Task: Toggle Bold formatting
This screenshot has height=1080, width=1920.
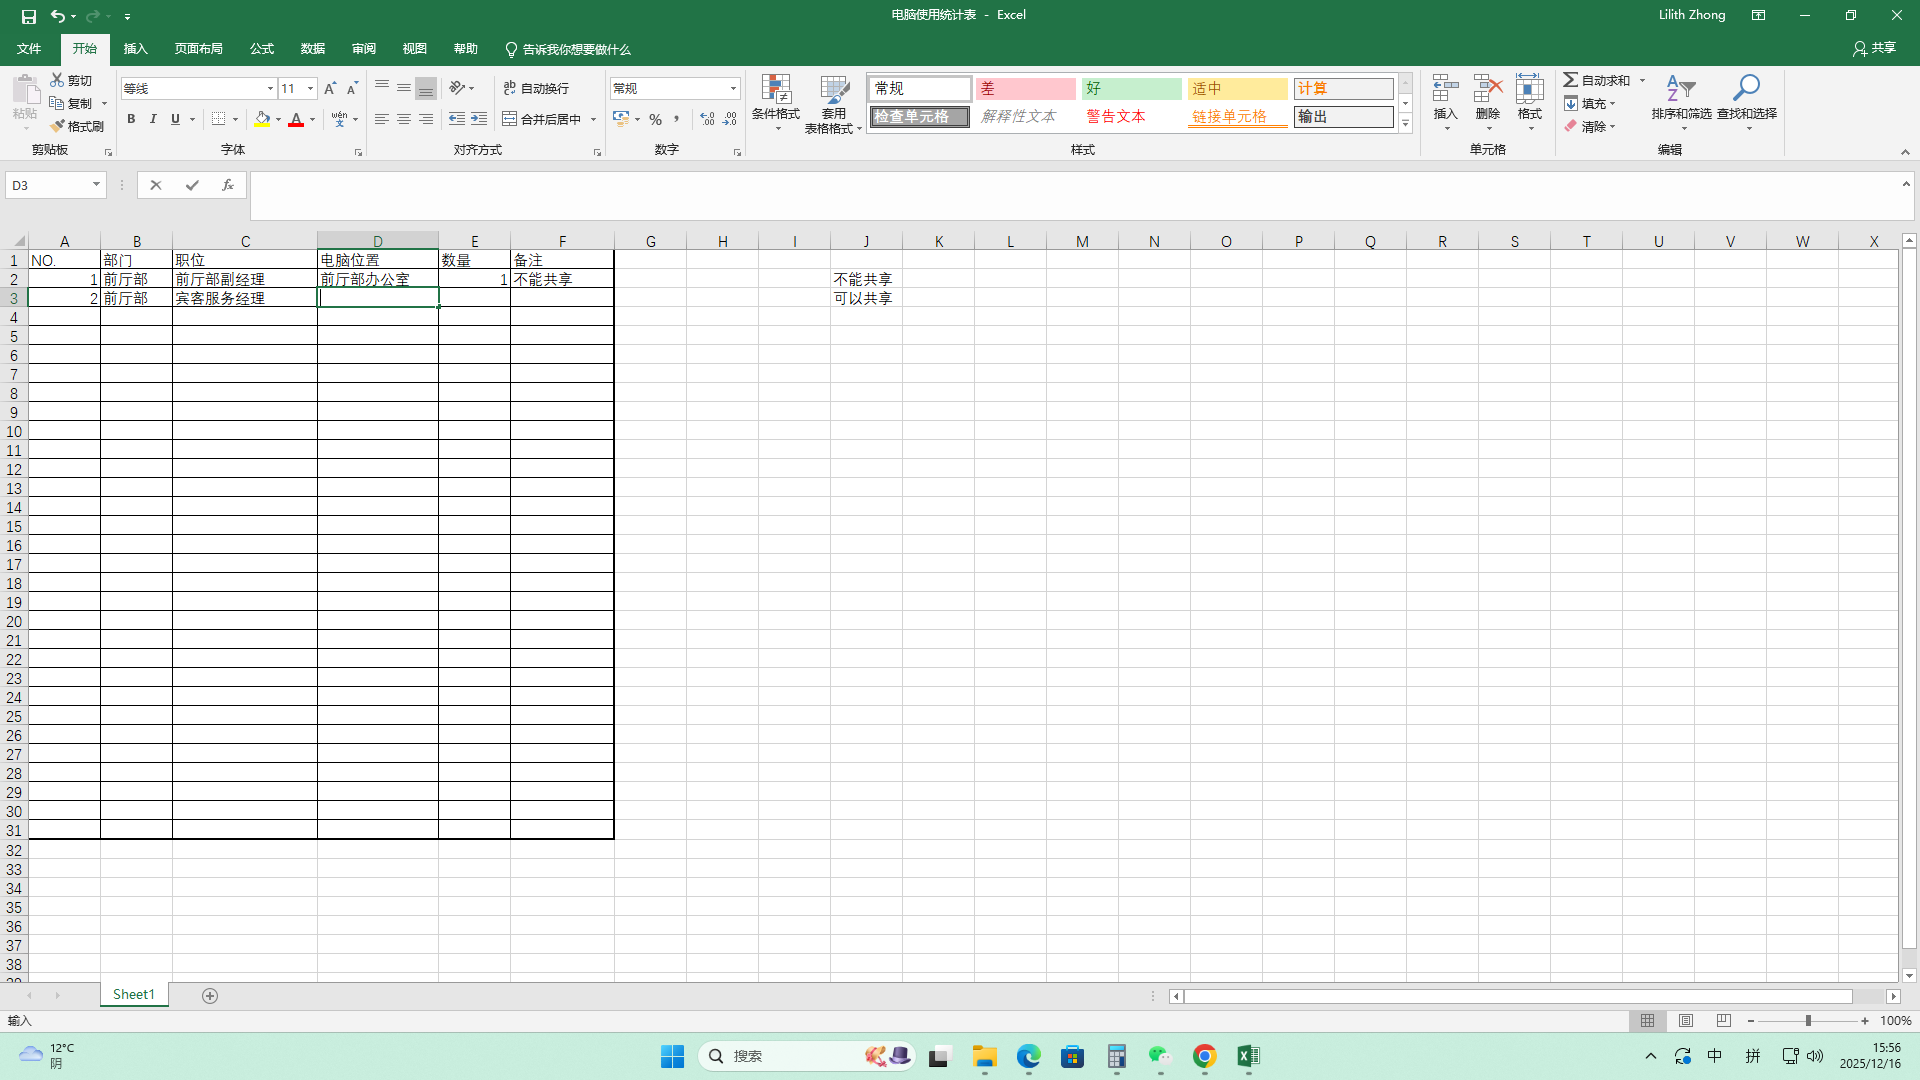Action: tap(131, 119)
